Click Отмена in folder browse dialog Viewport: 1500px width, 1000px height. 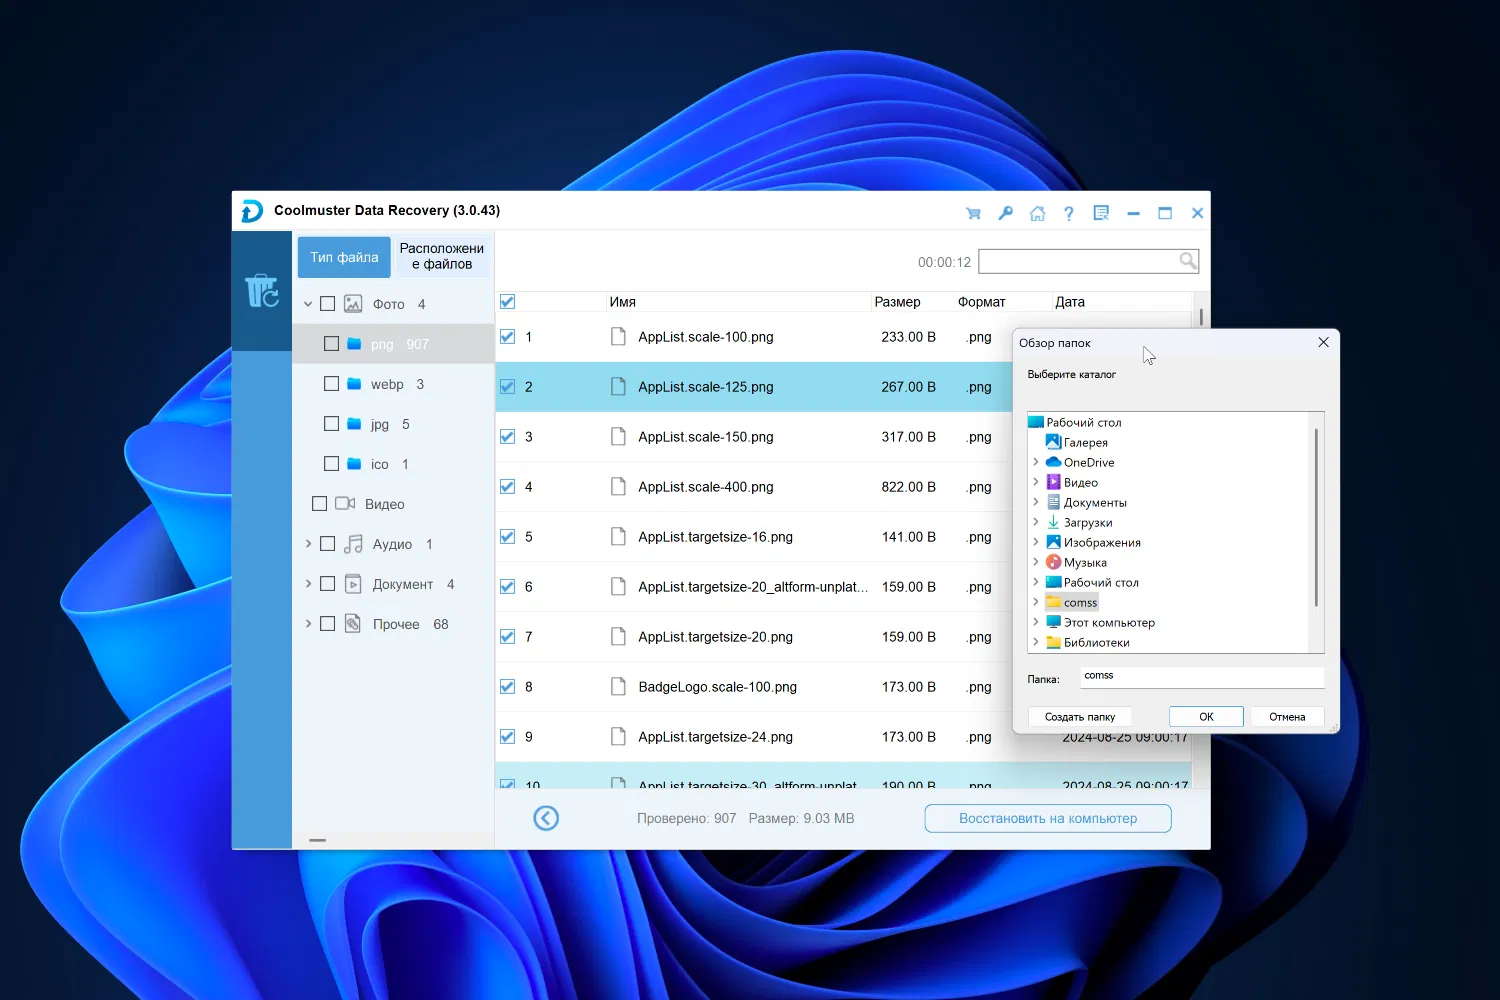1287,716
